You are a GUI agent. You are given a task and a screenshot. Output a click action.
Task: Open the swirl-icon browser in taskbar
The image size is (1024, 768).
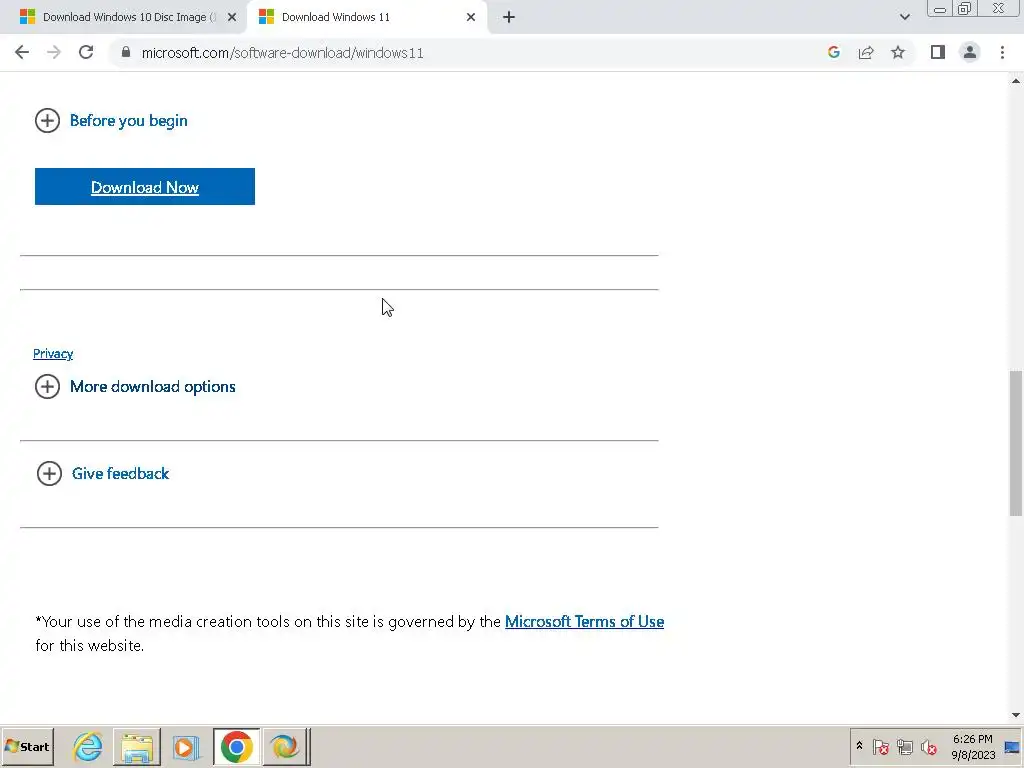pos(285,746)
